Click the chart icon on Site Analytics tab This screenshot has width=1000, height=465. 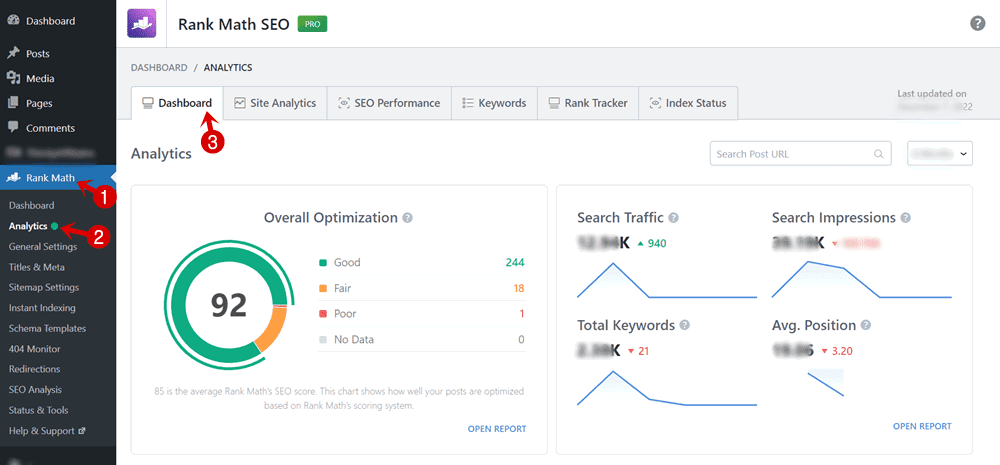[x=240, y=103]
